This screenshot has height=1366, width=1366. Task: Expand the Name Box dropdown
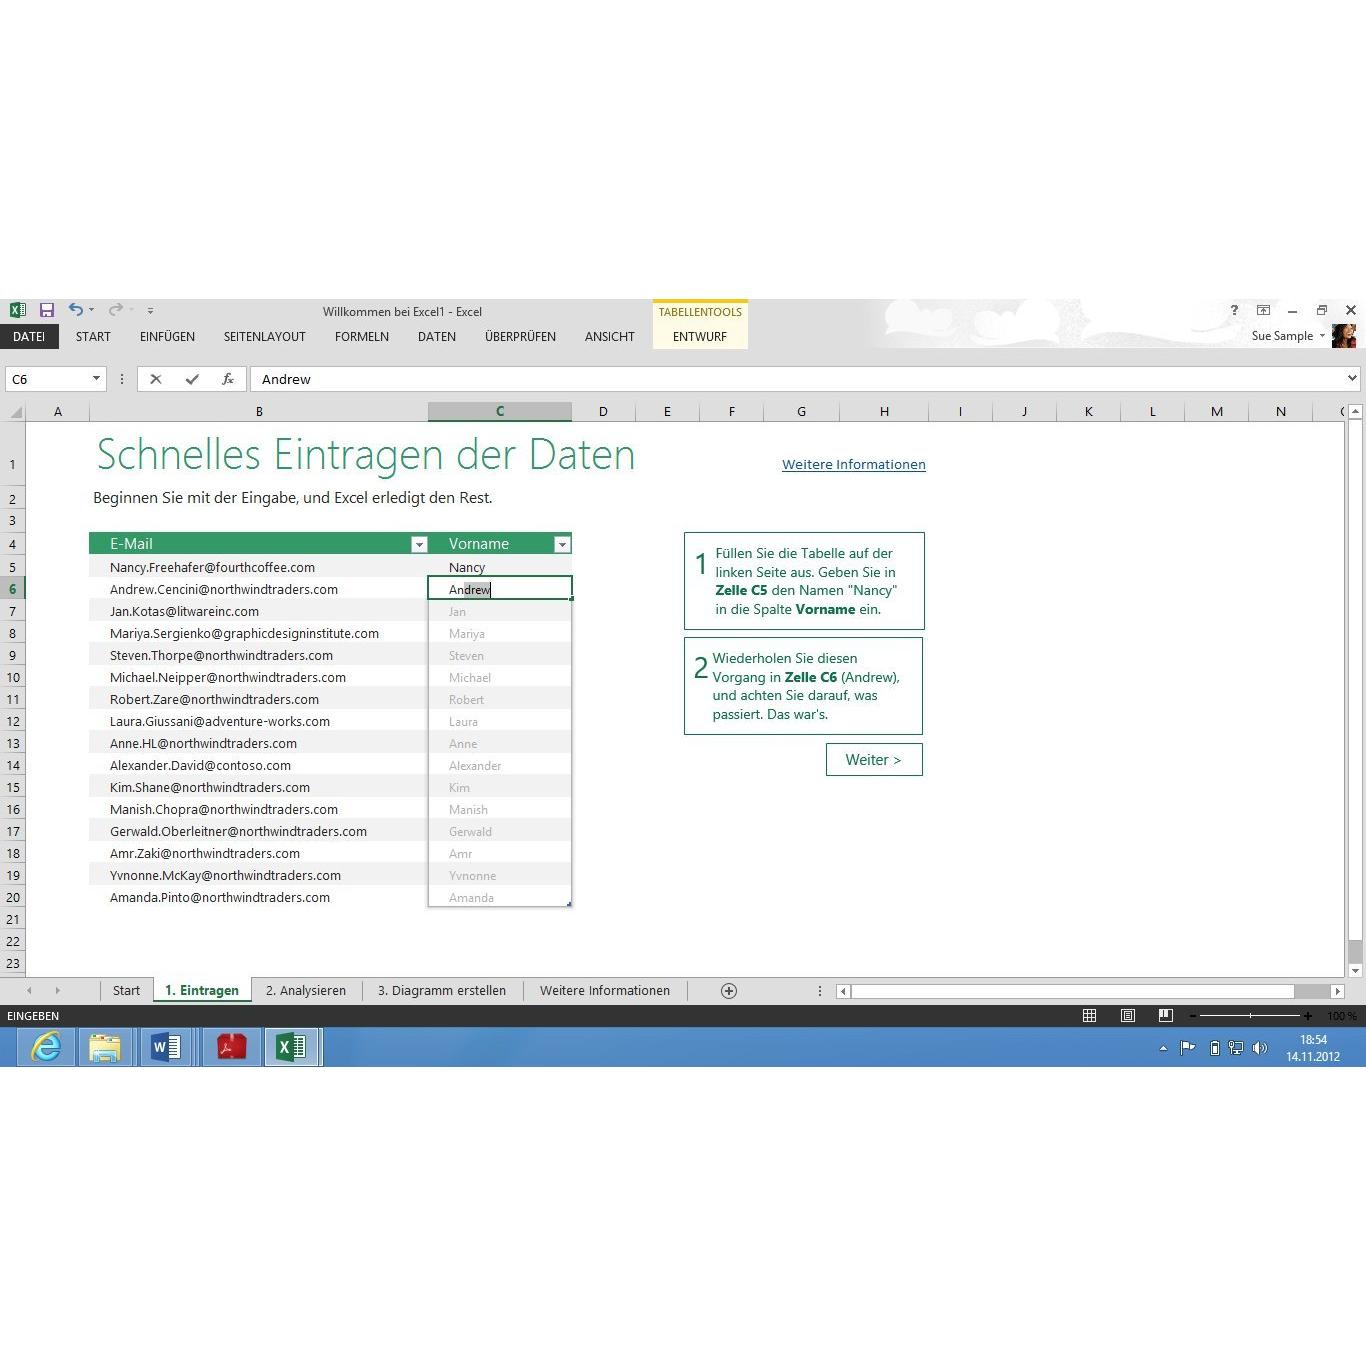[x=96, y=379]
